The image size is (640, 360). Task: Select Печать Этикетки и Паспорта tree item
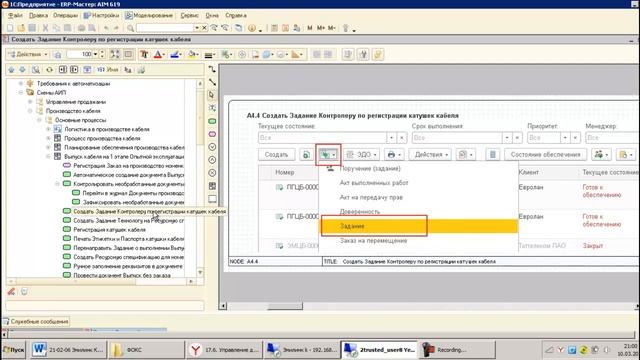[x=129, y=238]
